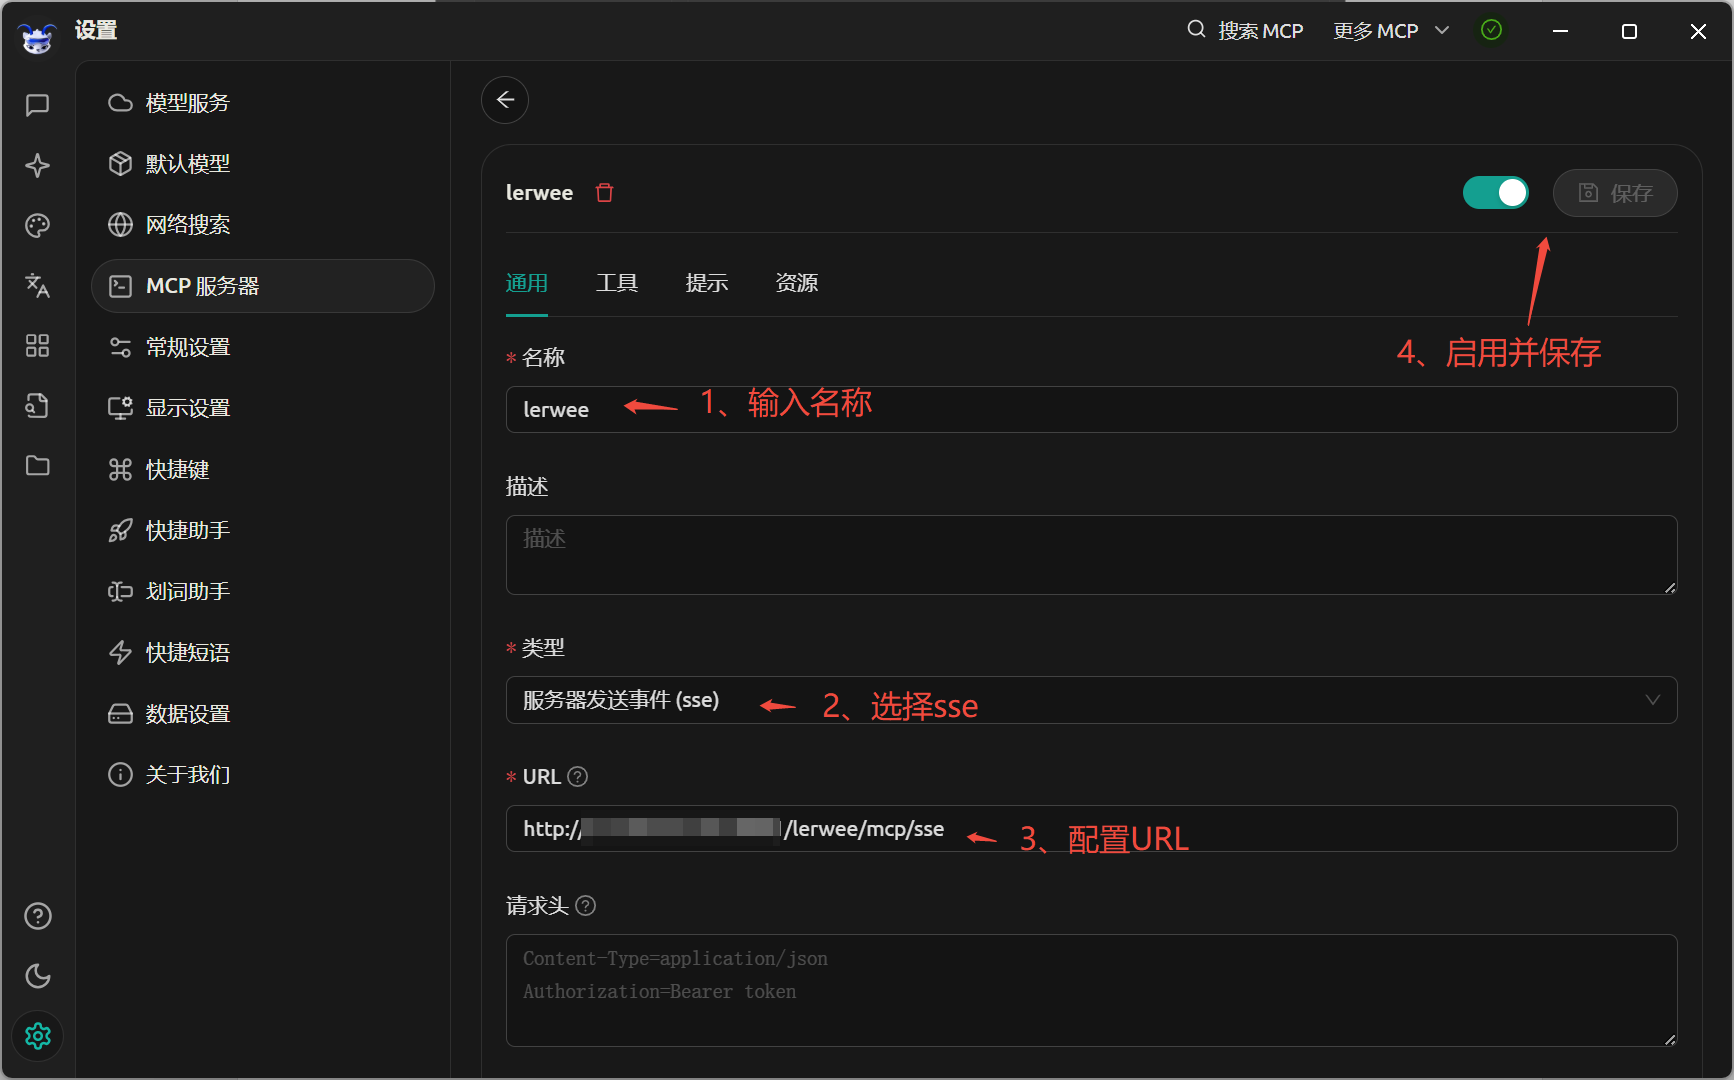1734x1080 pixels.
Task: Open 快捷助手 settings
Action: (263, 530)
